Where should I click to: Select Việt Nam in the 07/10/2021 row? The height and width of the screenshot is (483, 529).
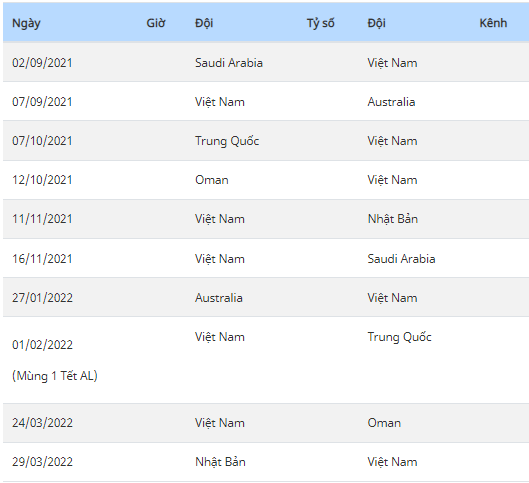tap(392, 141)
